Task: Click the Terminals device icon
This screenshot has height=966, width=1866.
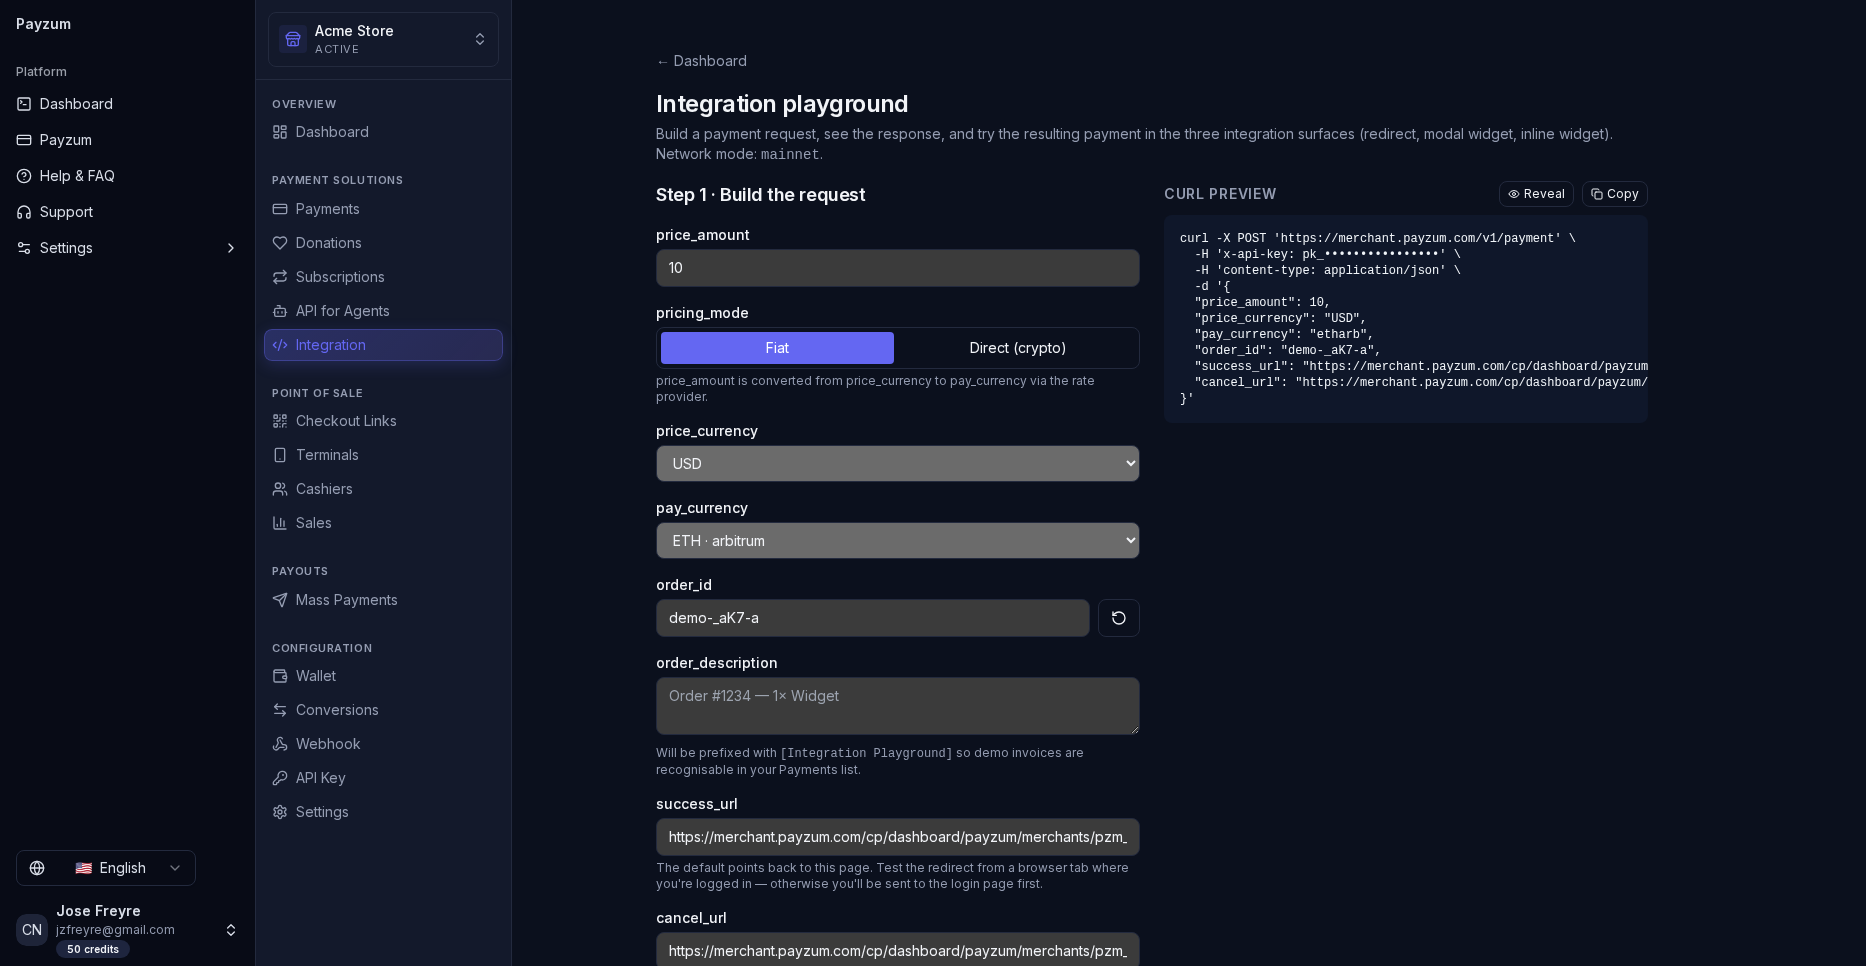Action: click(x=280, y=455)
